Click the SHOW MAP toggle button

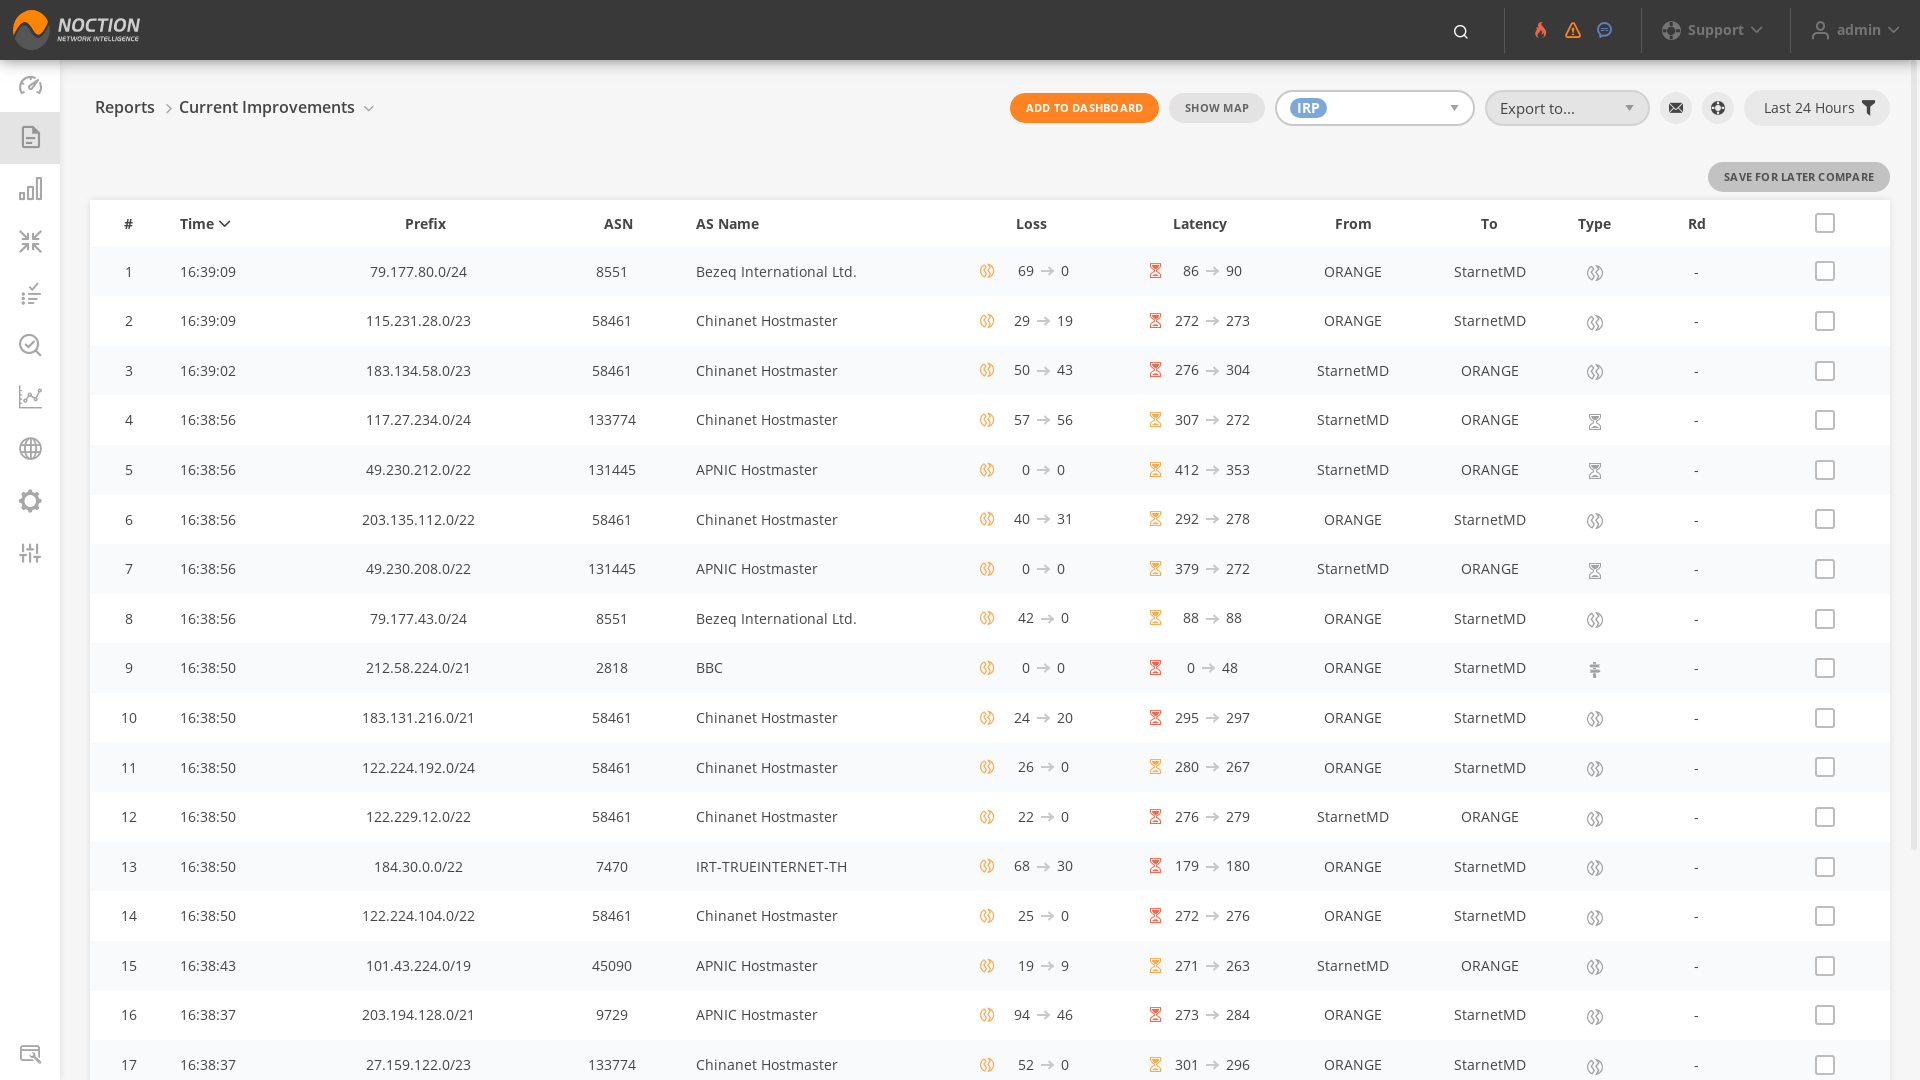(x=1215, y=107)
